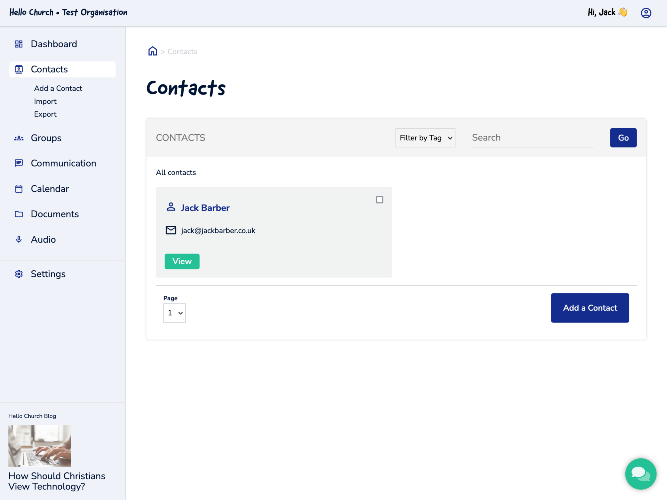Image resolution: width=667 pixels, height=500 pixels.
Task: Open the blog post thumbnail image
Action: click(x=40, y=446)
